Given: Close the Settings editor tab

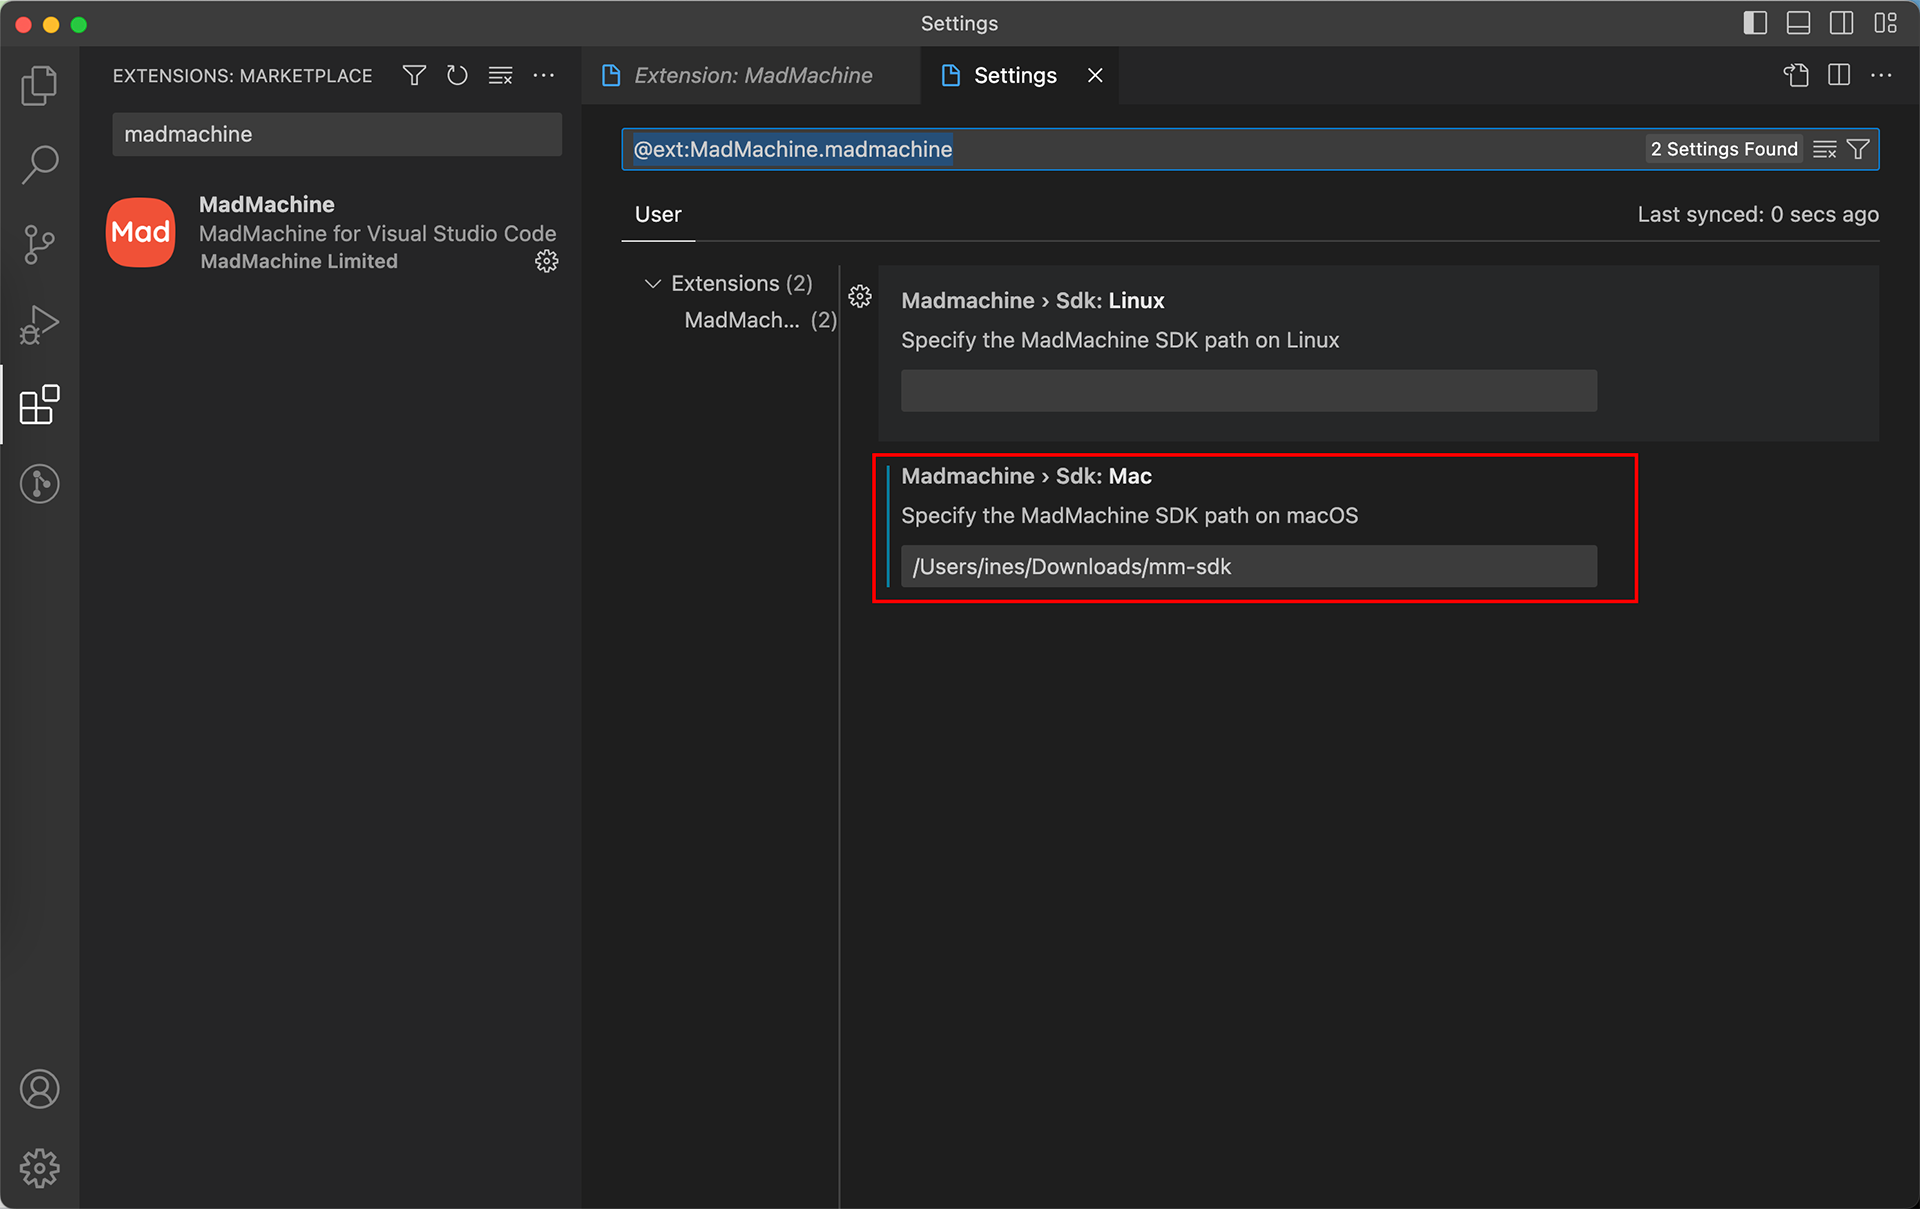Looking at the screenshot, I should click(1095, 75).
